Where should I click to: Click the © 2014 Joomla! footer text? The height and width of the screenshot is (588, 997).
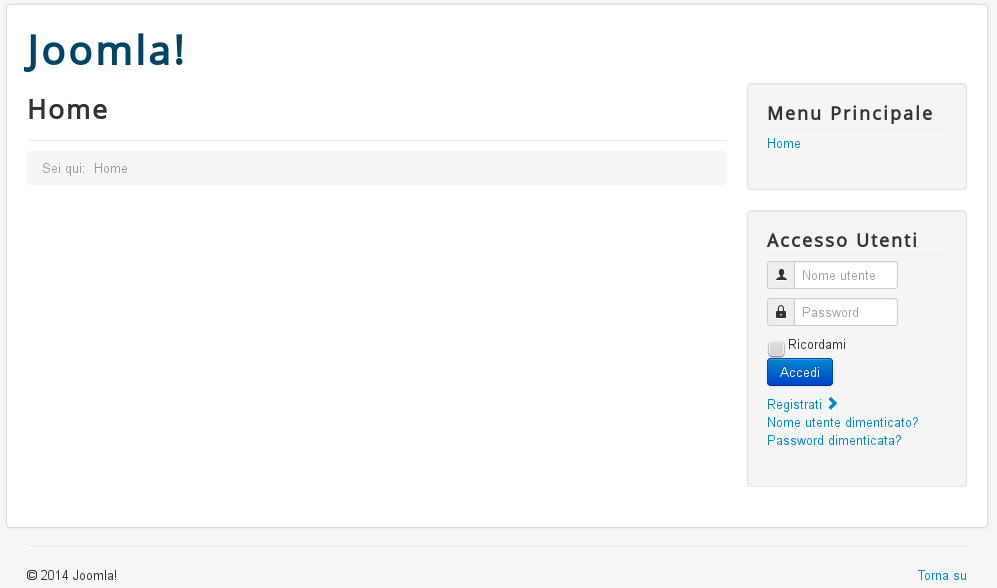click(72, 575)
